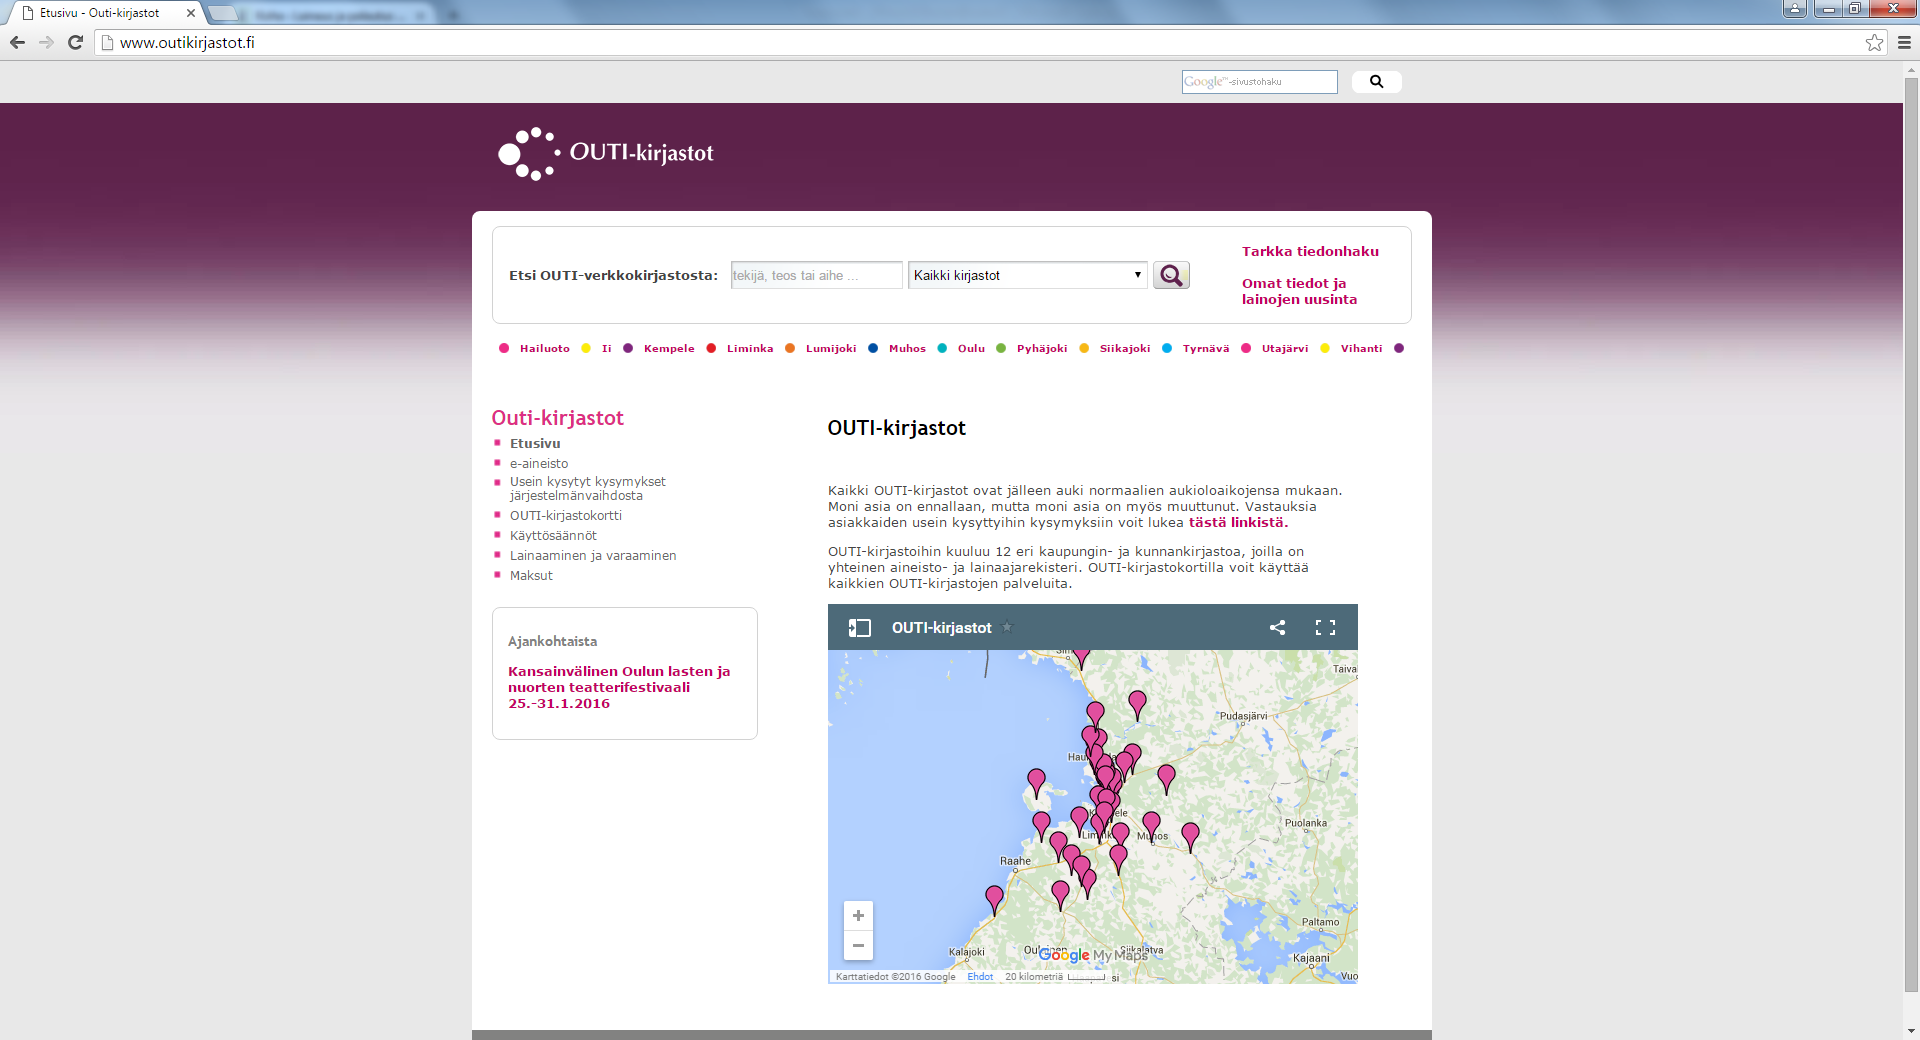Viewport: 1920px width, 1040px height.
Task: Share the OUTI-kirjastot map
Action: click(1277, 627)
